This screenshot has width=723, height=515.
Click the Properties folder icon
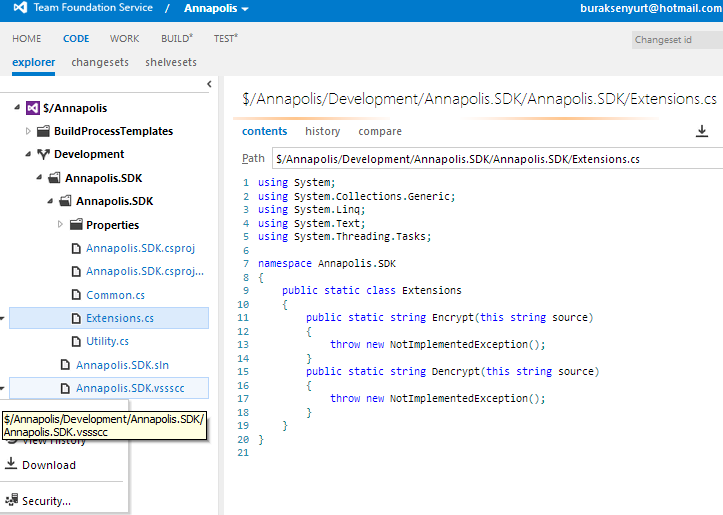75,225
